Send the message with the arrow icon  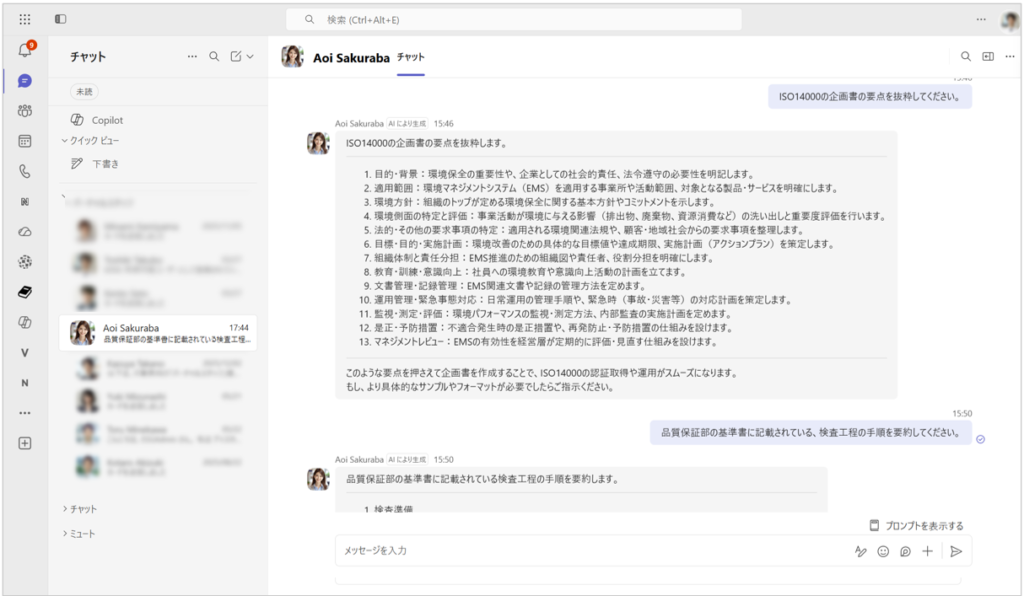956,552
